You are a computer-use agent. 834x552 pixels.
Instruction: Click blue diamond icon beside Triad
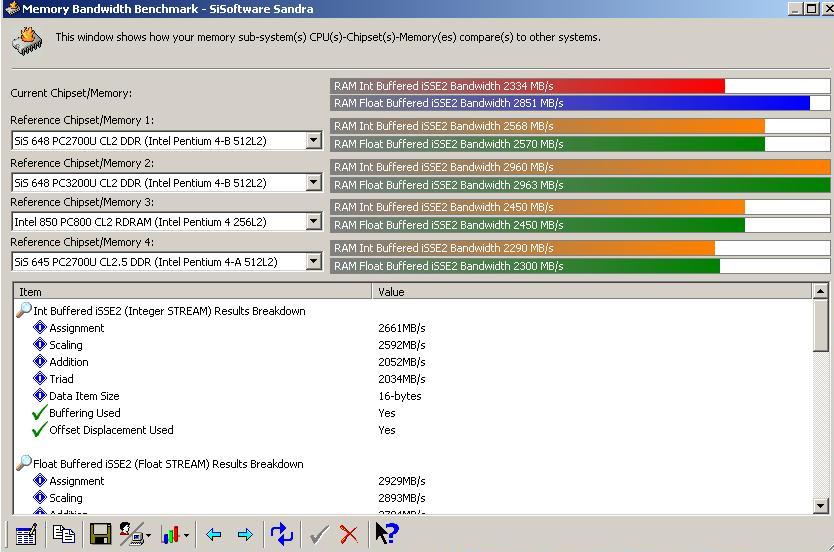(40, 379)
